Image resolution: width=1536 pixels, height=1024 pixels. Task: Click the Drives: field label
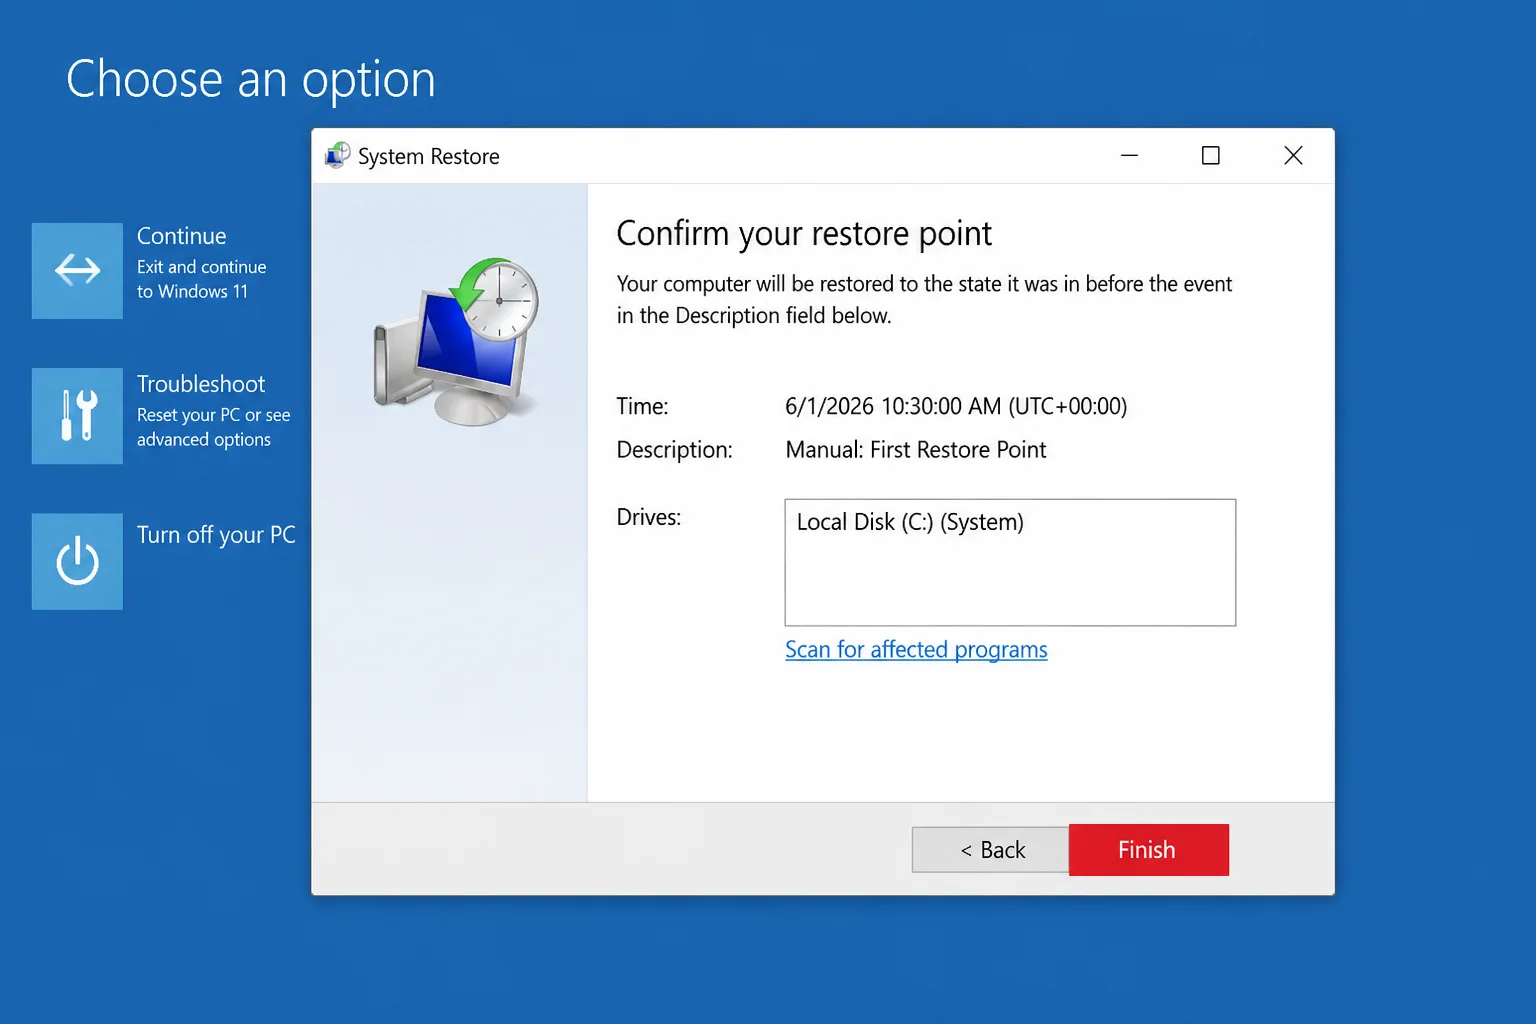click(648, 517)
